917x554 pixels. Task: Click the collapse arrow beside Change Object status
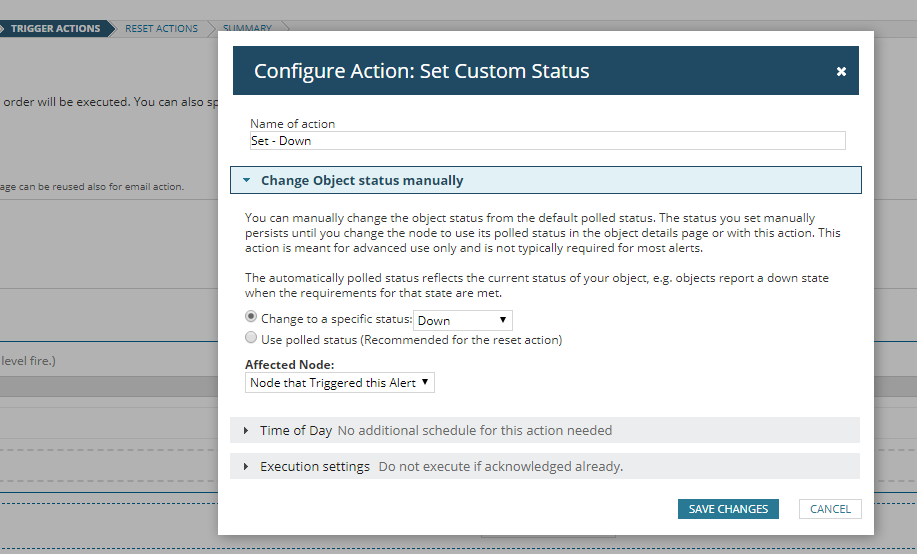pyautogui.click(x=246, y=181)
